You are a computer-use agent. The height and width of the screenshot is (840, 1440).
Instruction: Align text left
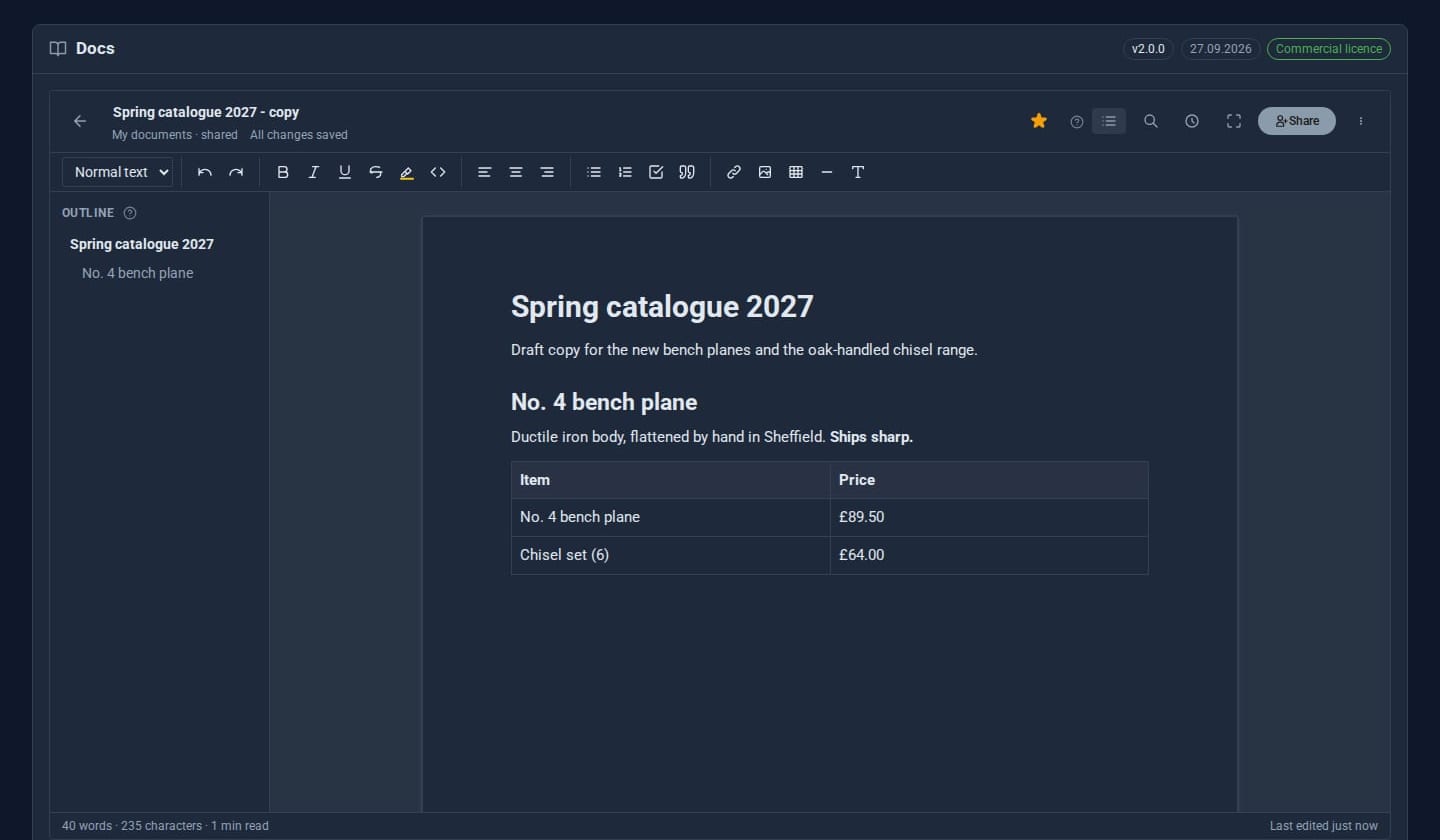pyautogui.click(x=485, y=172)
